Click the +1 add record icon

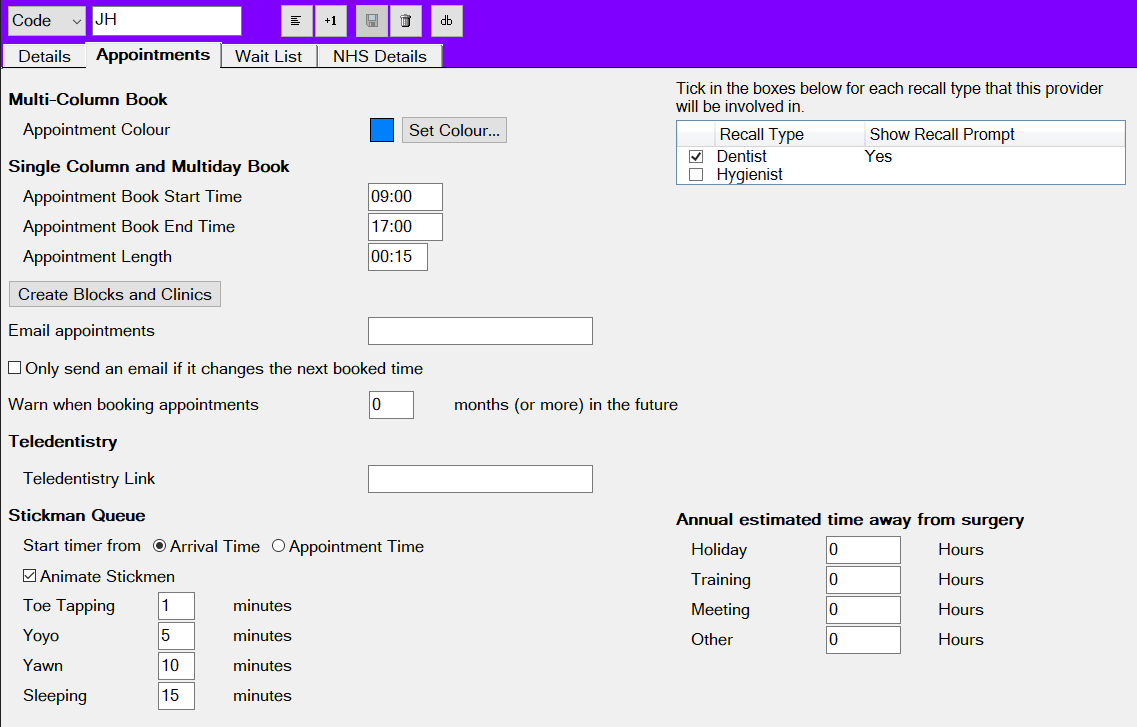(x=331, y=21)
